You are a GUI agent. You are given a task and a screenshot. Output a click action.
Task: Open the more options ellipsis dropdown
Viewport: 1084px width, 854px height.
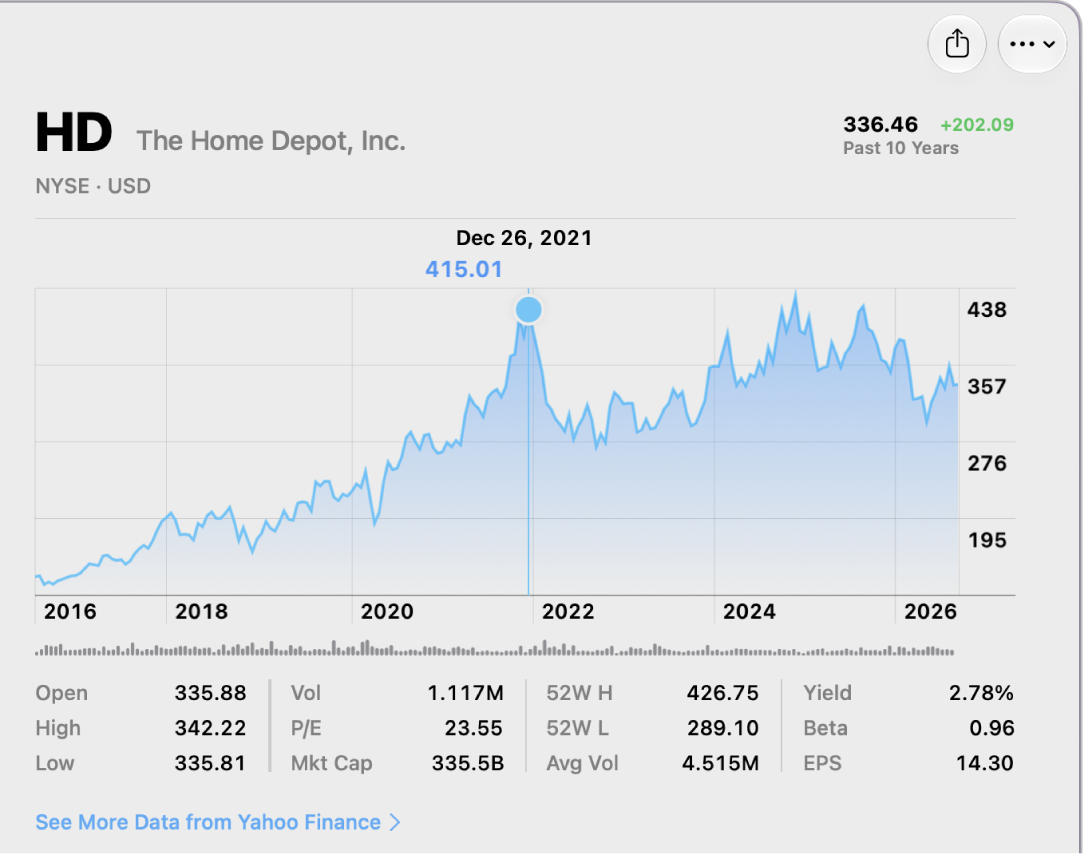point(1032,44)
